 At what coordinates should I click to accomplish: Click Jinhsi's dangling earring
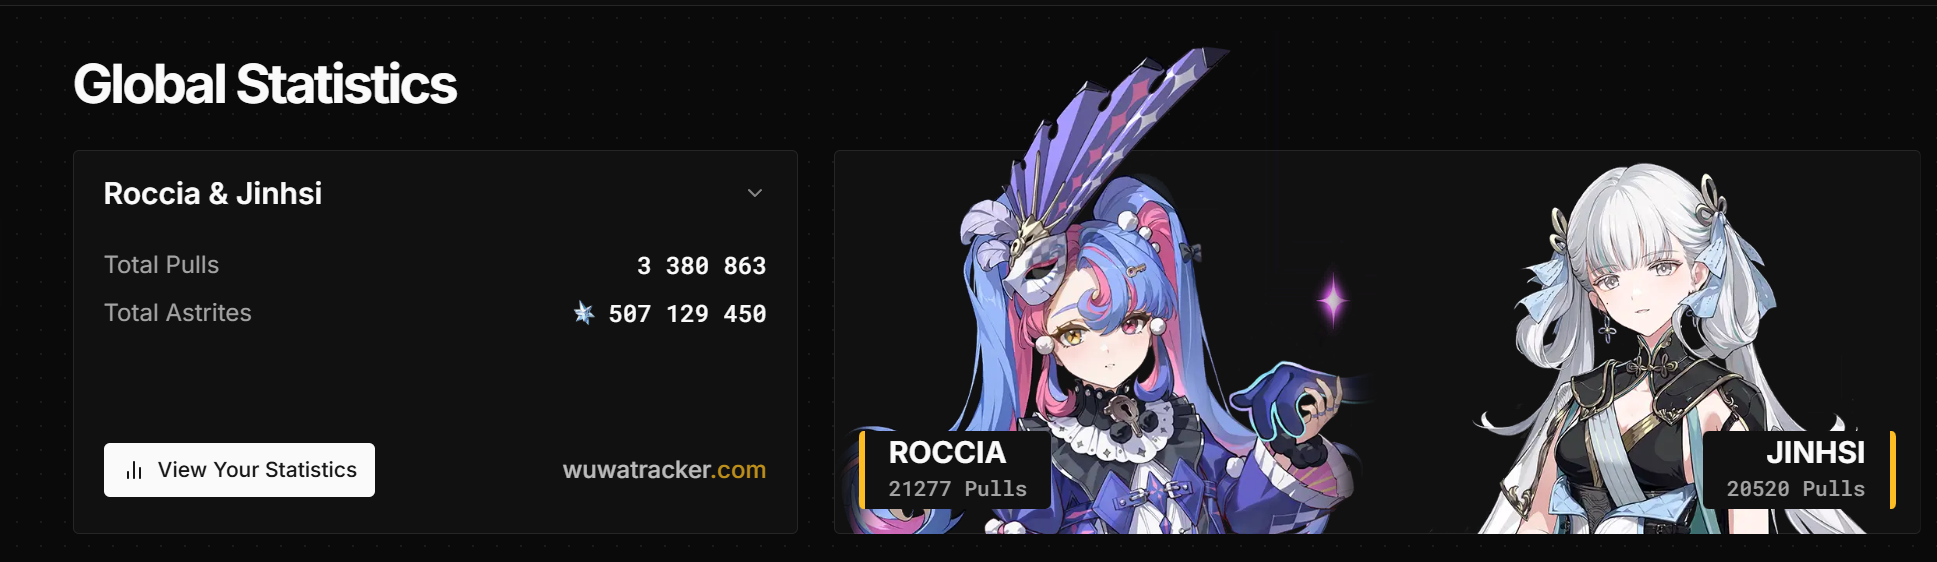pos(1607,324)
